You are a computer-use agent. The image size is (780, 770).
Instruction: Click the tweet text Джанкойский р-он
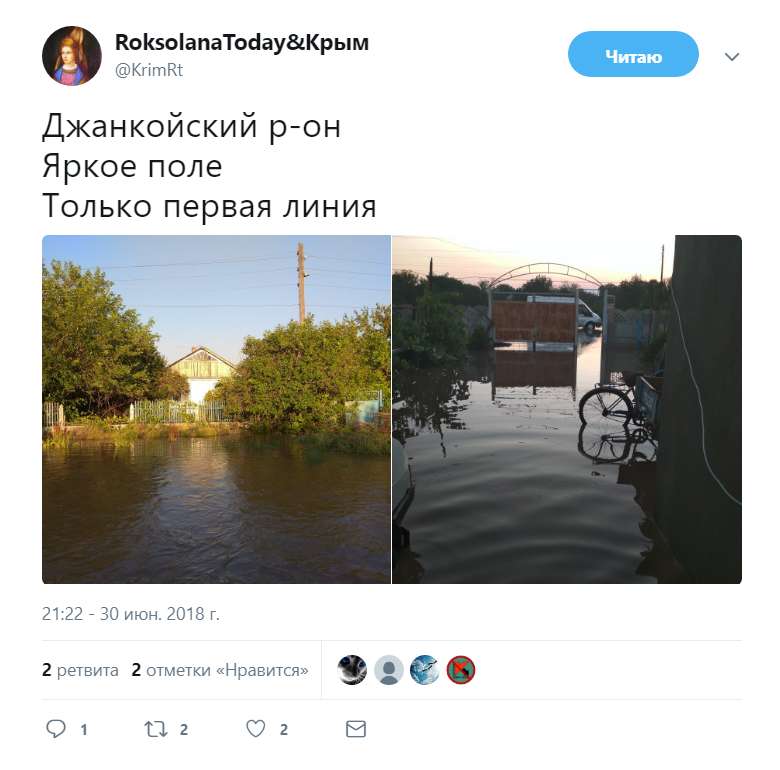coord(192,126)
